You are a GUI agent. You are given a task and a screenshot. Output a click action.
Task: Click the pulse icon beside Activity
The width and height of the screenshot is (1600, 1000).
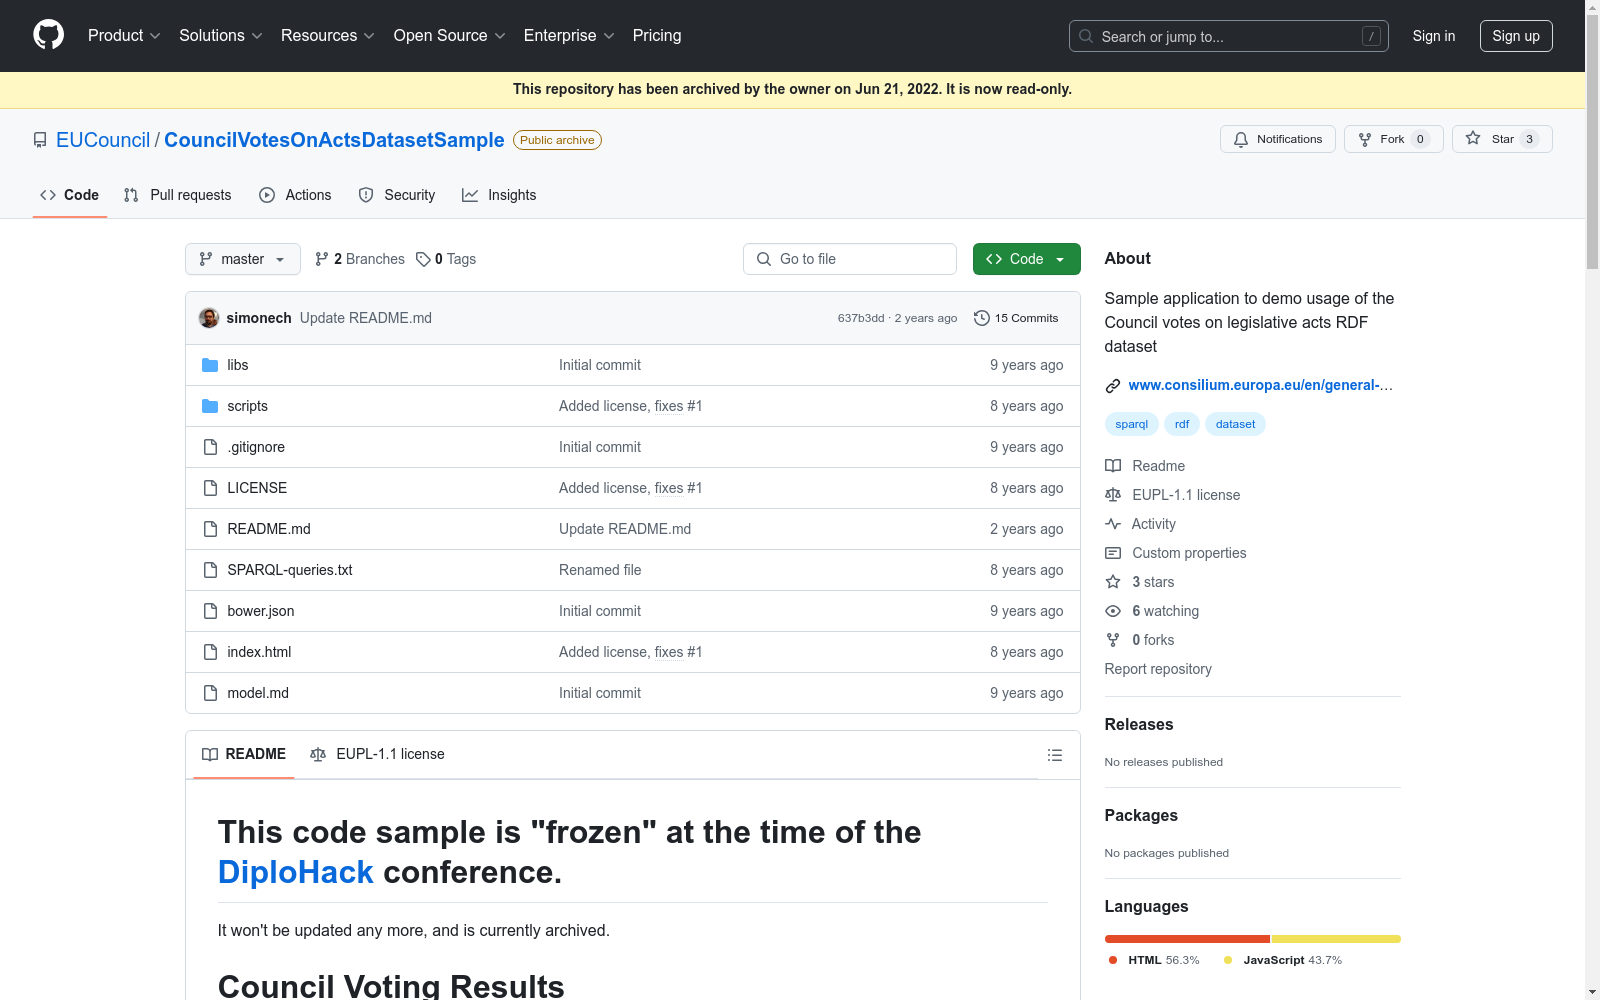[1113, 524]
